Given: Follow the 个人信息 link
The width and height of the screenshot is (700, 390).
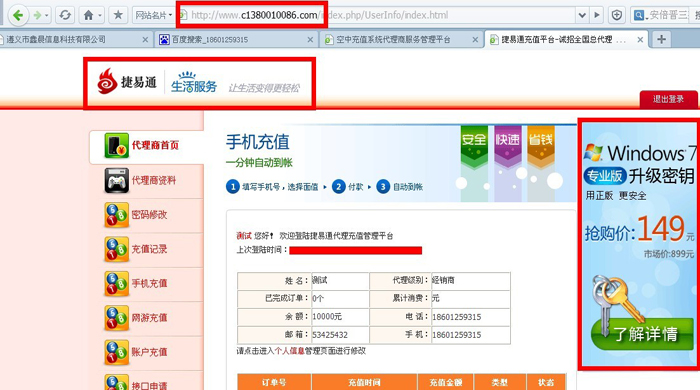Looking at the screenshot, I should pos(289,351).
